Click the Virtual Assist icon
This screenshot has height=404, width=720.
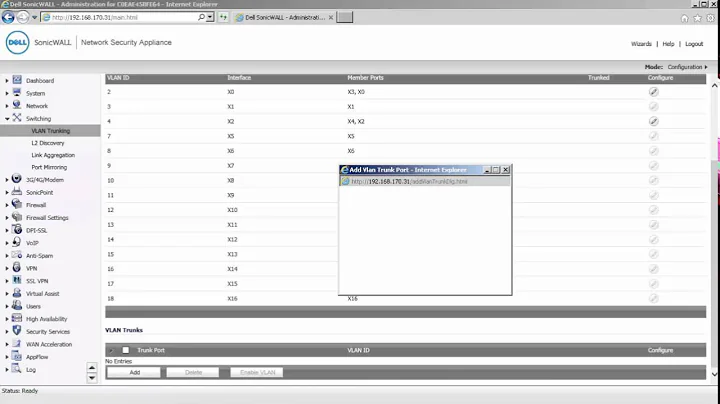pos(17,292)
